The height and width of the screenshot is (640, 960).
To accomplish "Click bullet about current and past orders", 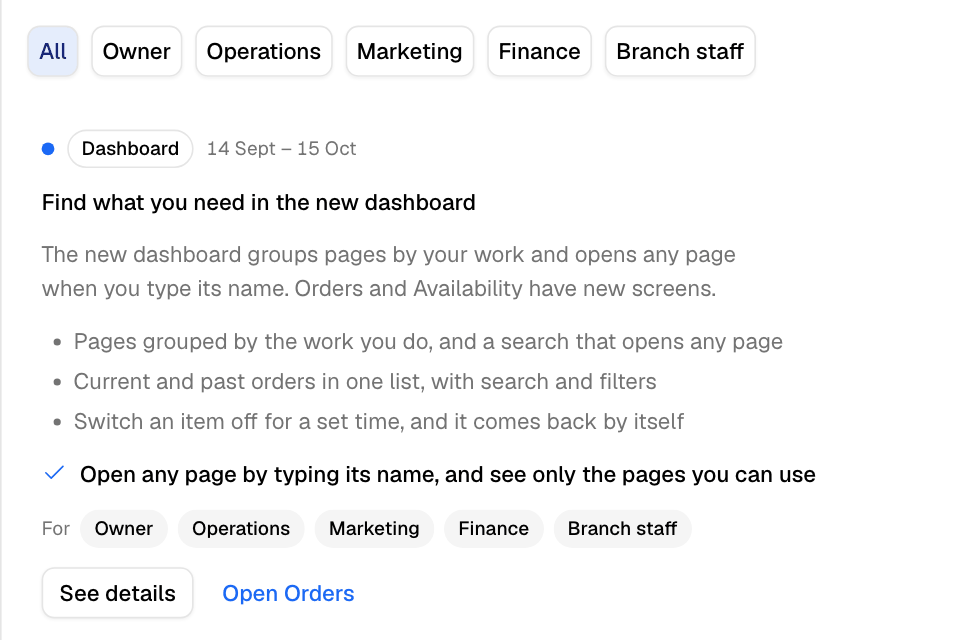I will click(365, 382).
